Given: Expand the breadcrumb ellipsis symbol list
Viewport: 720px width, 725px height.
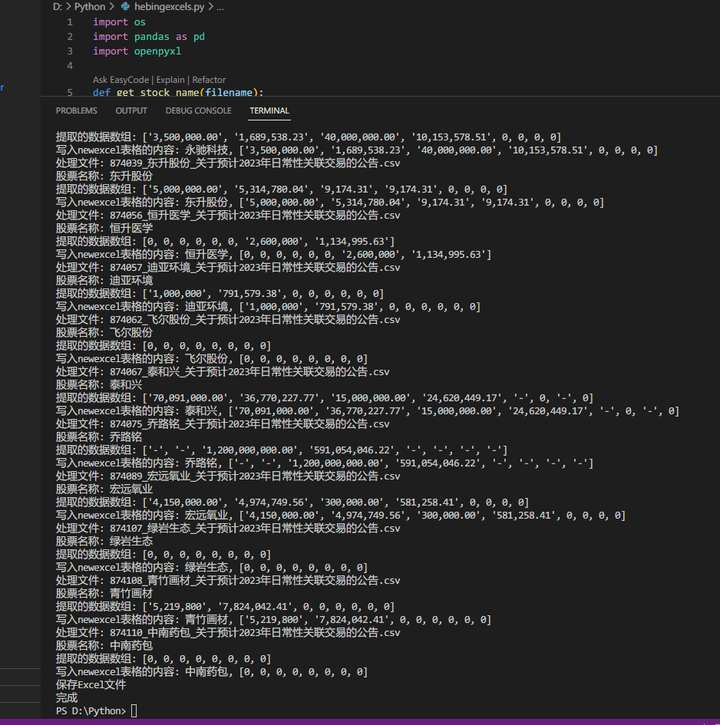Looking at the screenshot, I should (220, 6).
